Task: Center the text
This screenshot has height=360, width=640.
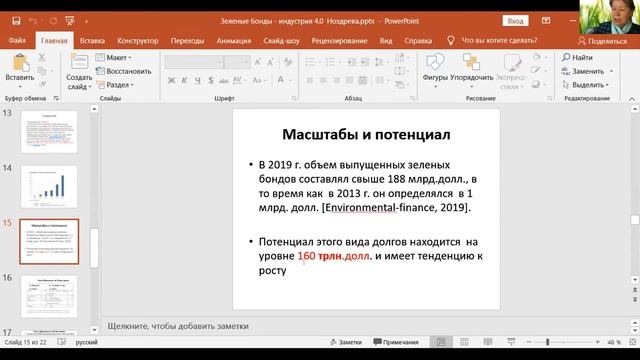Action: 323,80
